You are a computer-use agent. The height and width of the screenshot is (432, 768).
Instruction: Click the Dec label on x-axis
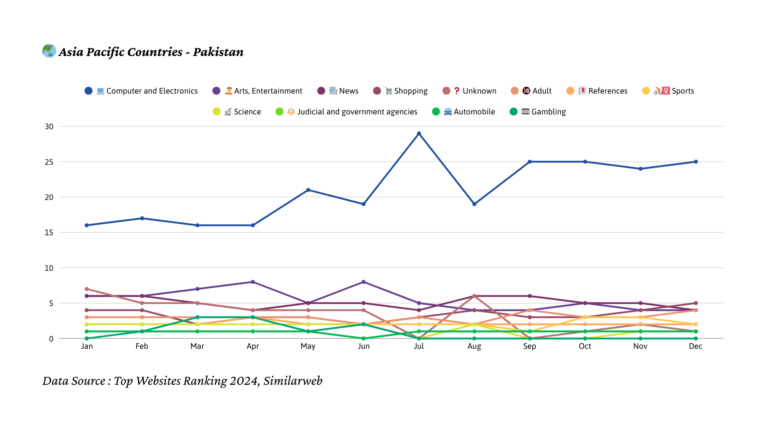tap(695, 349)
